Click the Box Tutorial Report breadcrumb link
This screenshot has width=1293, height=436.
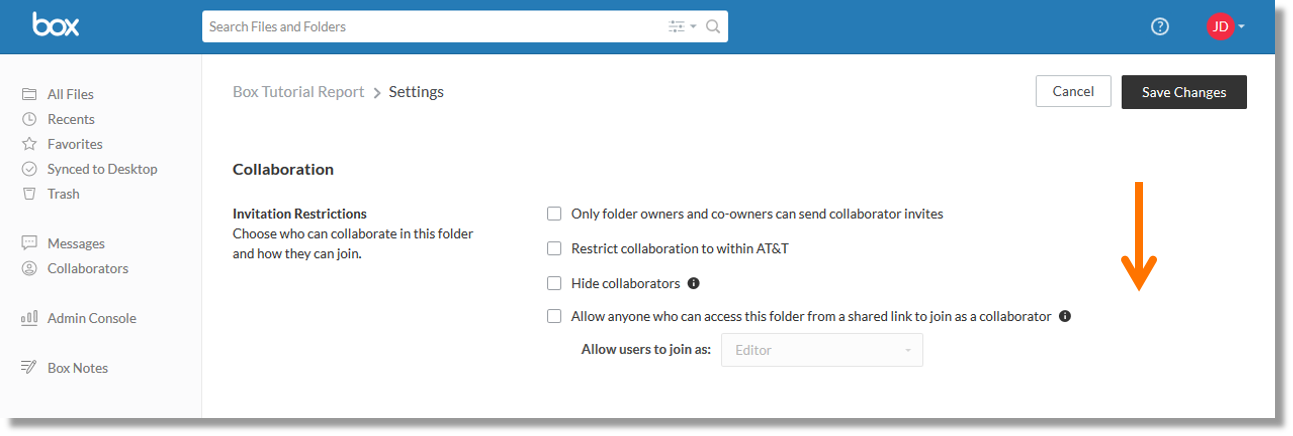point(298,92)
